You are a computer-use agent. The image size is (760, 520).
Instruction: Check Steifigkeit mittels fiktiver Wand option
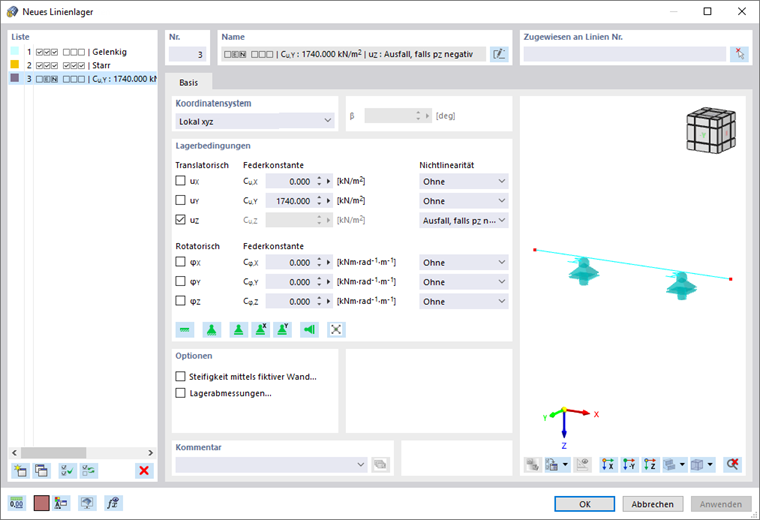180,377
